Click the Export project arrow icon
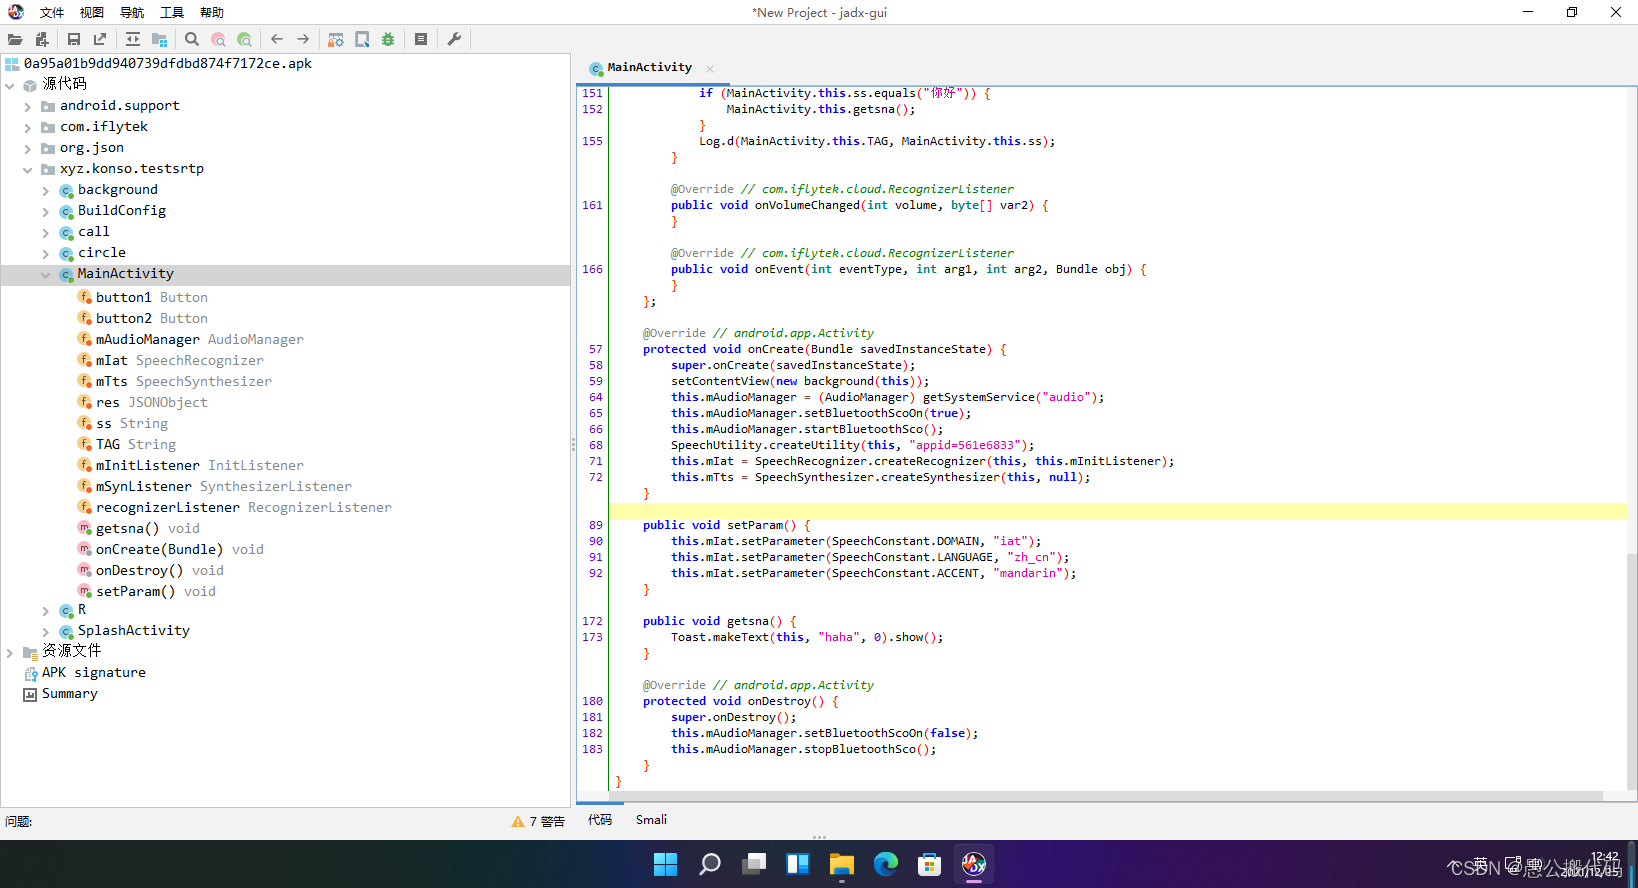Screen dimensions: 1638x888 100,39
